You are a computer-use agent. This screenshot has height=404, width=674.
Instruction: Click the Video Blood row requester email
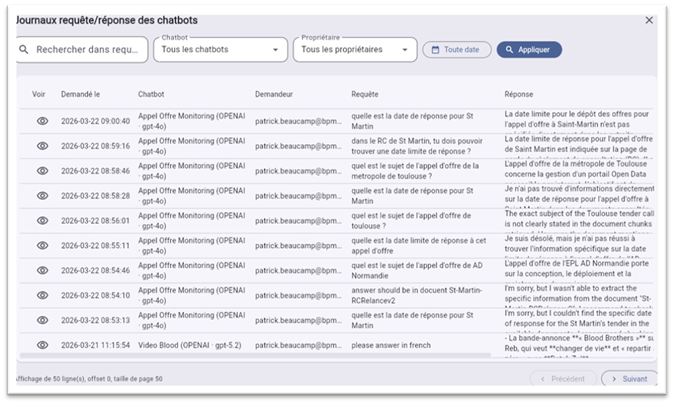point(298,345)
